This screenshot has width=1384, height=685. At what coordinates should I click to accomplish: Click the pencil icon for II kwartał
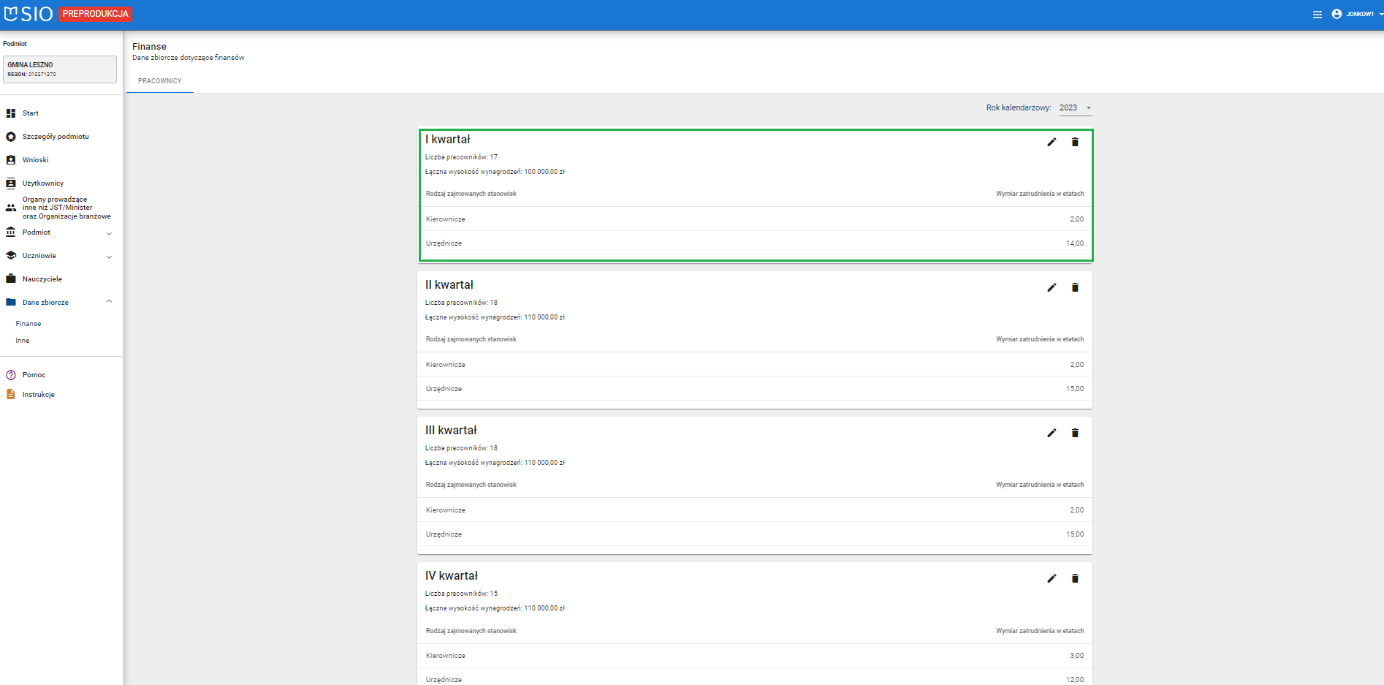click(1051, 288)
